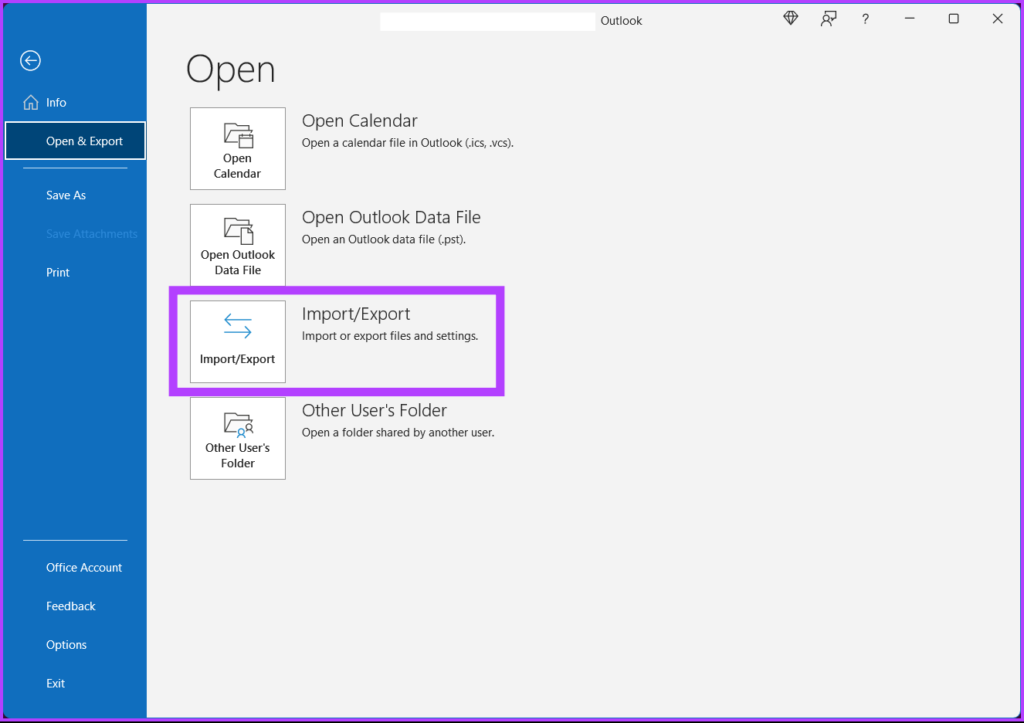Select Open & Export in sidebar

click(75, 141)
